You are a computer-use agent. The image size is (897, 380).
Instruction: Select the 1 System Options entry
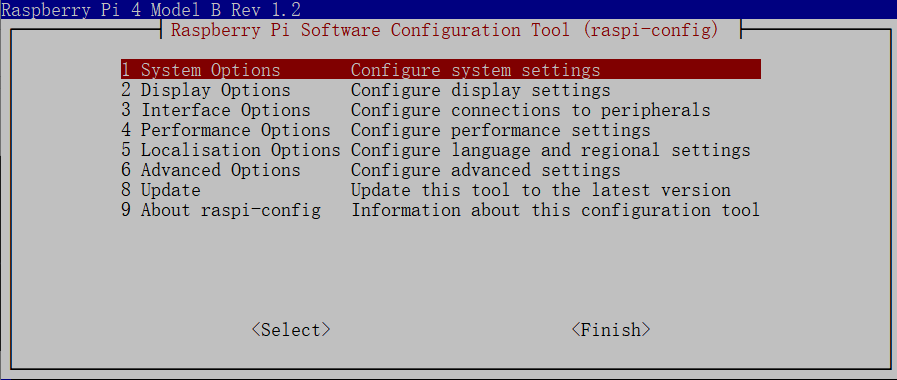pyautogui.click(x=440, y=70)
